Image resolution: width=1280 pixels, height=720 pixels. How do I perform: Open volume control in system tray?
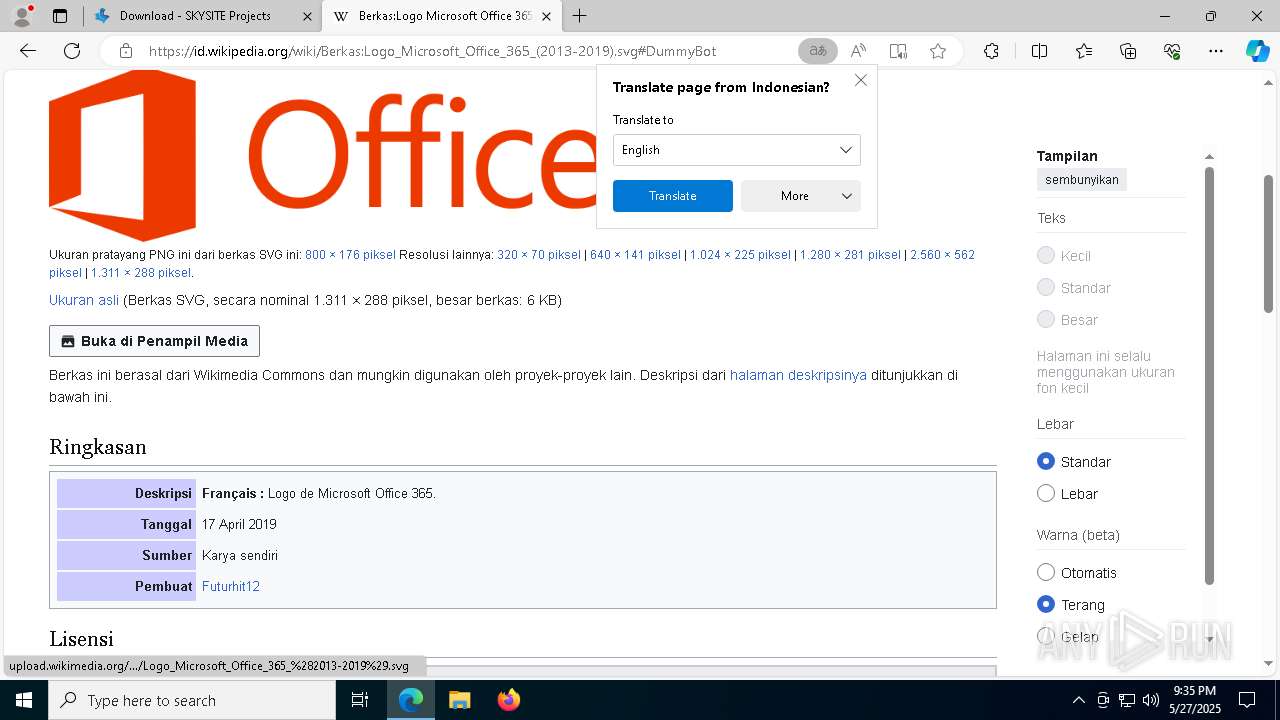(1151, 700)
